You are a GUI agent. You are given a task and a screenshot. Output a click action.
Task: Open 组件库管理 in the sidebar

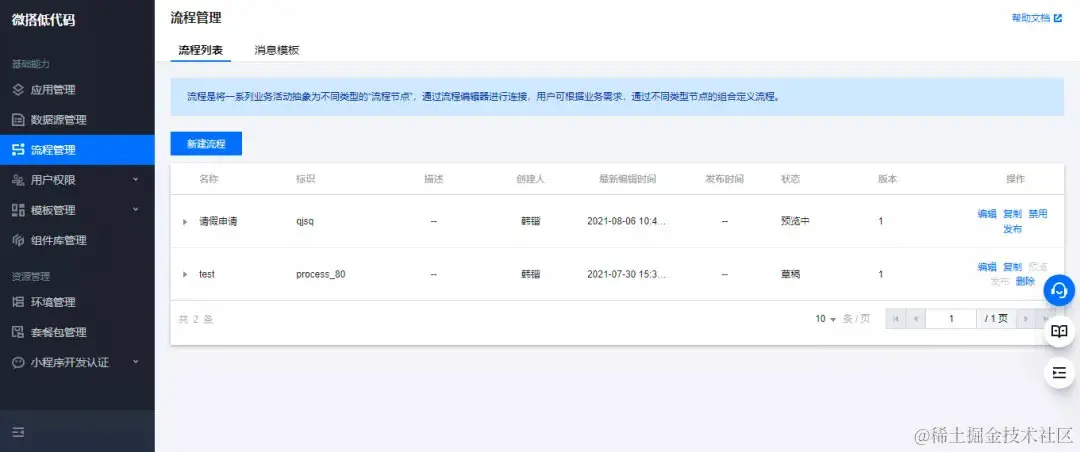pyautogui.click(x=77, y=240)
